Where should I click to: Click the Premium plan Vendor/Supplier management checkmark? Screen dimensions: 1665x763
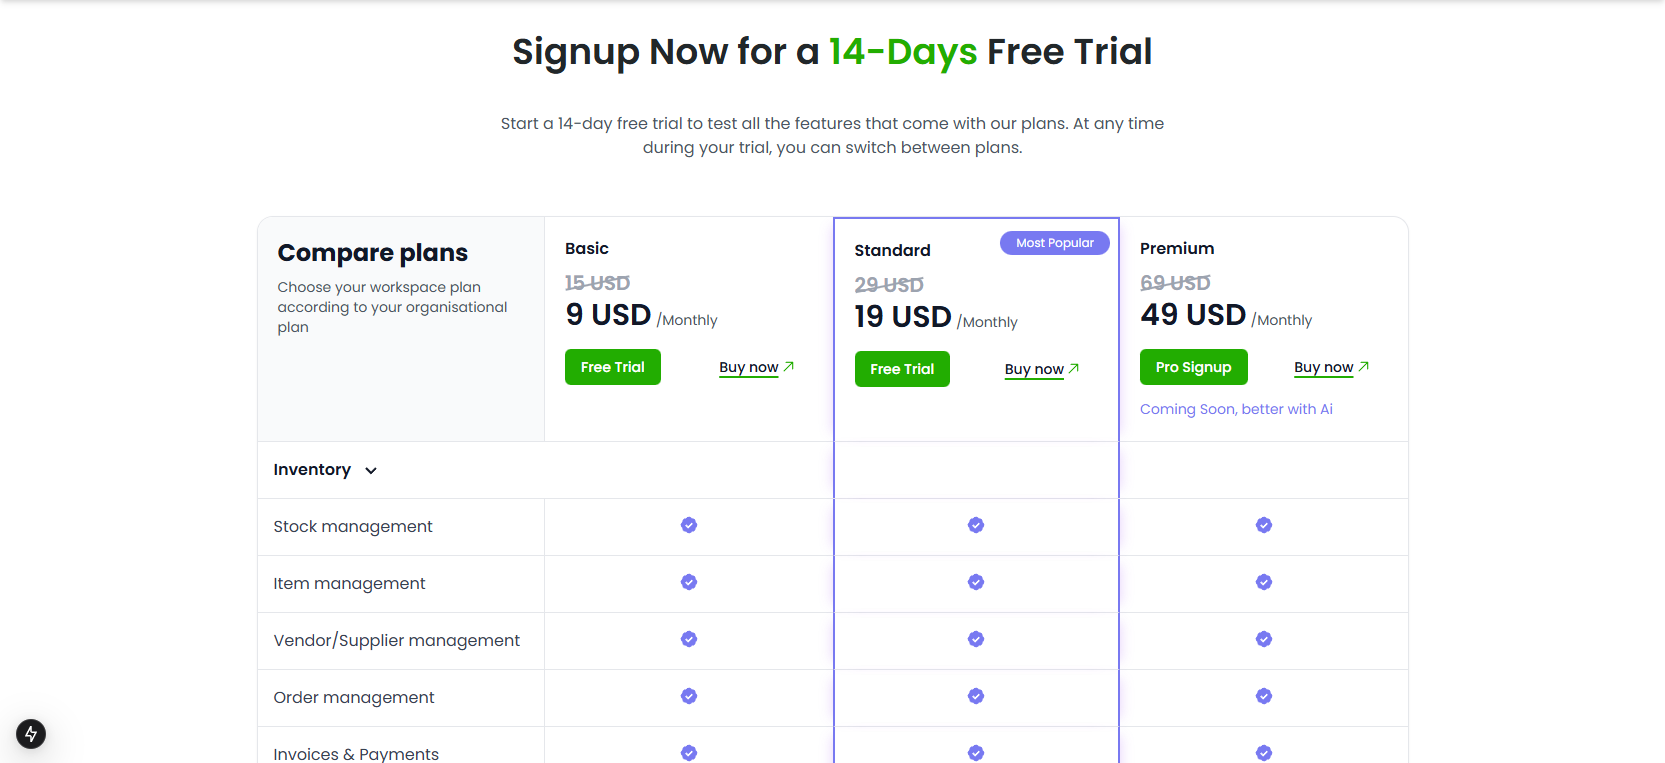[x=1264, y=639]
